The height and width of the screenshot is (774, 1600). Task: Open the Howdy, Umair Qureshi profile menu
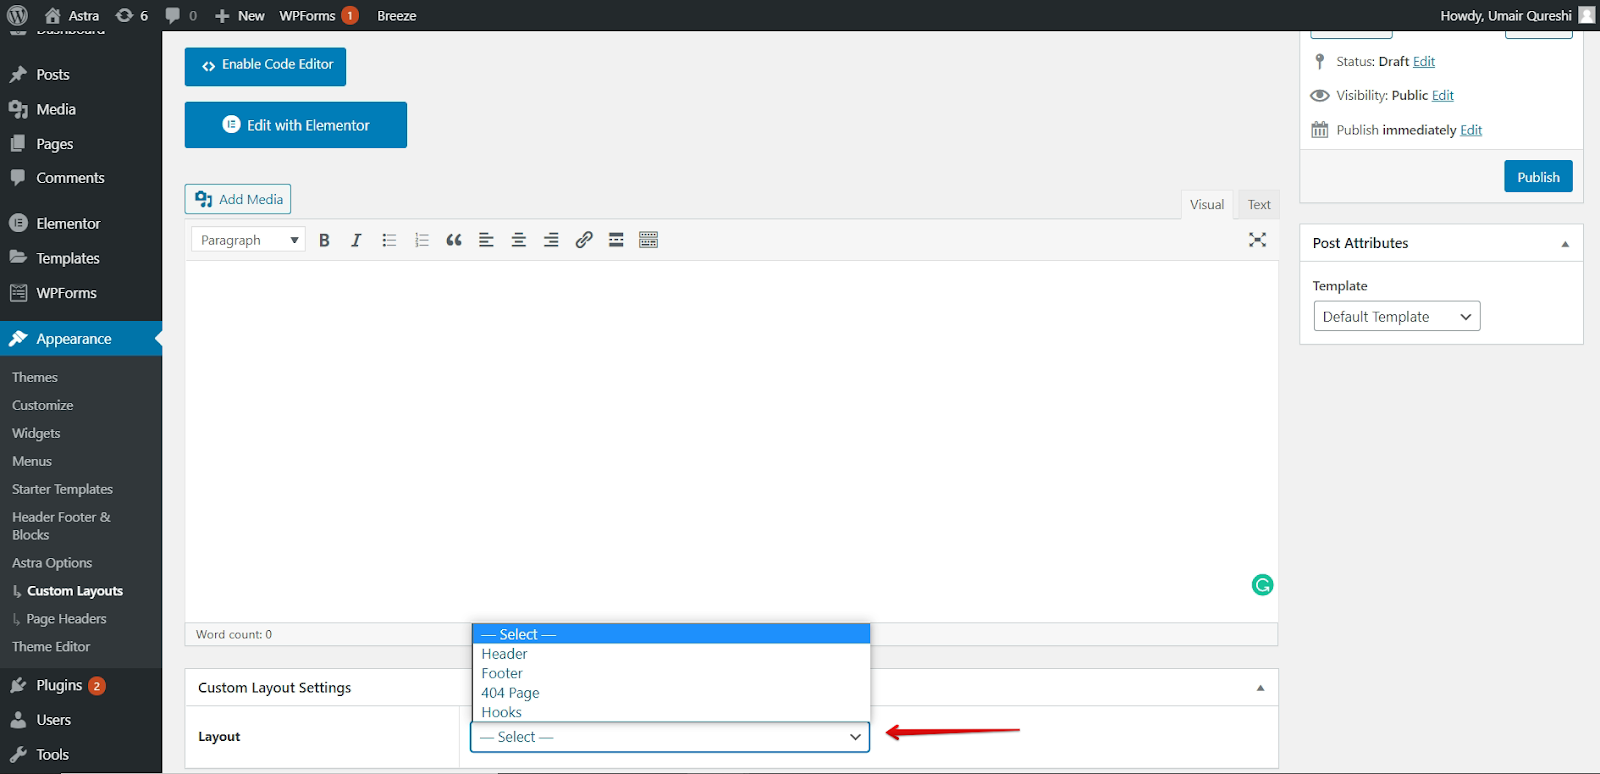tap(1517, 15)
